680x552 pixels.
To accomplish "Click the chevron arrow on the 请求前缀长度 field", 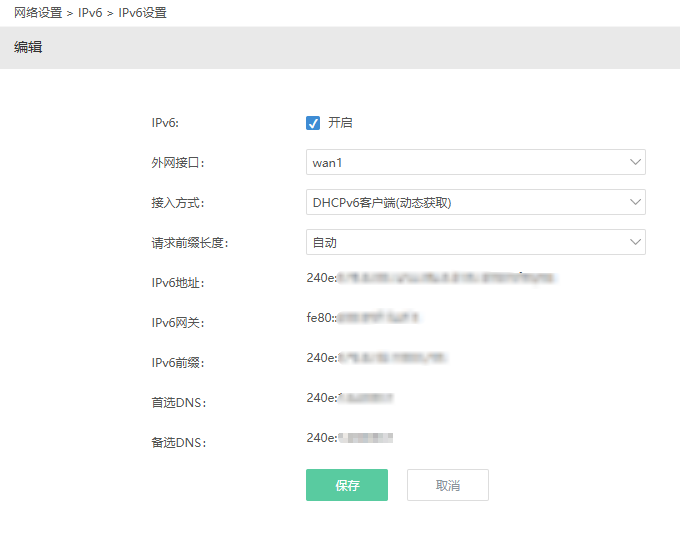I will (635, 242).
